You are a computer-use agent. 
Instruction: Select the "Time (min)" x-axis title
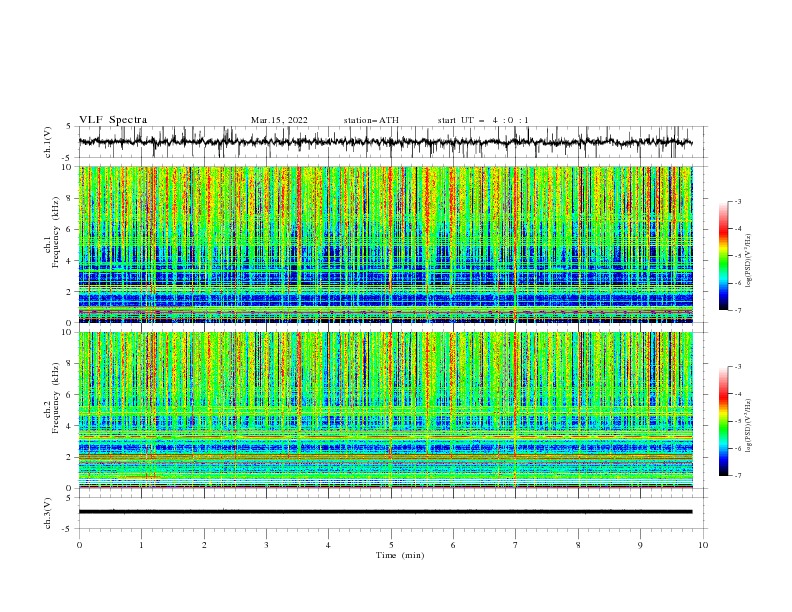pyautogui.click(x=400, y=555)
